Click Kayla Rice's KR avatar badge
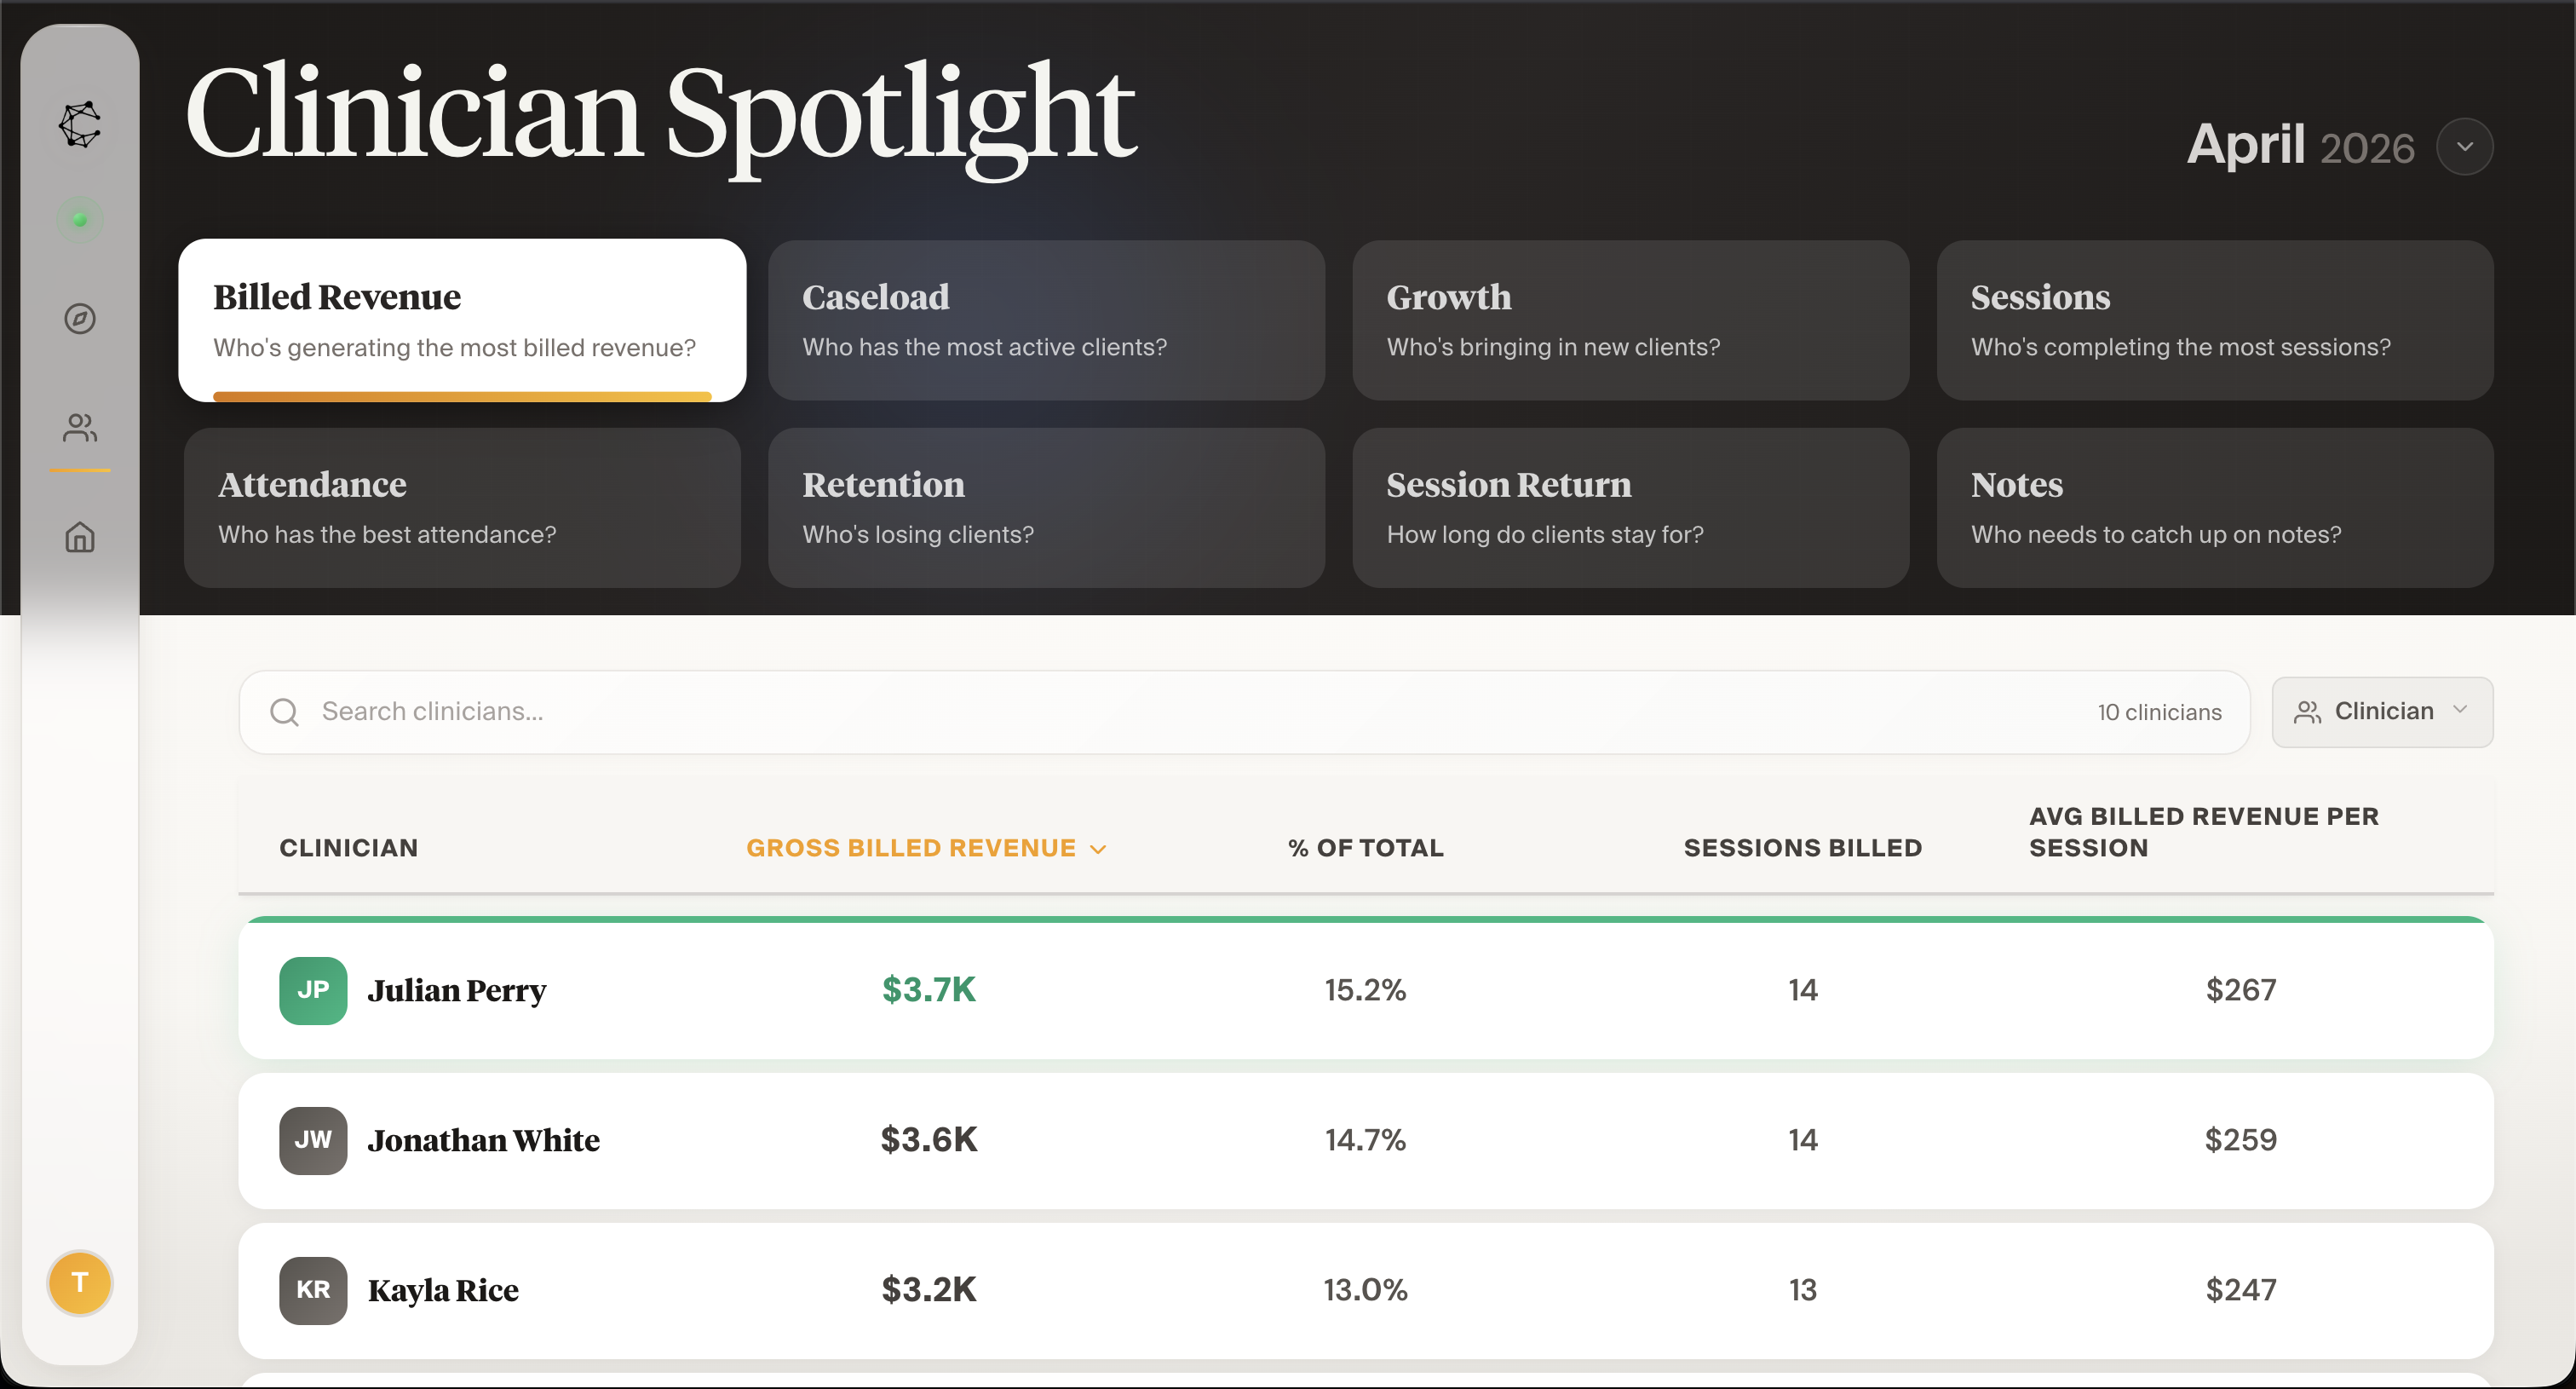The width and height of the screenshot is (2576, 1389). tap(313, 1290)
